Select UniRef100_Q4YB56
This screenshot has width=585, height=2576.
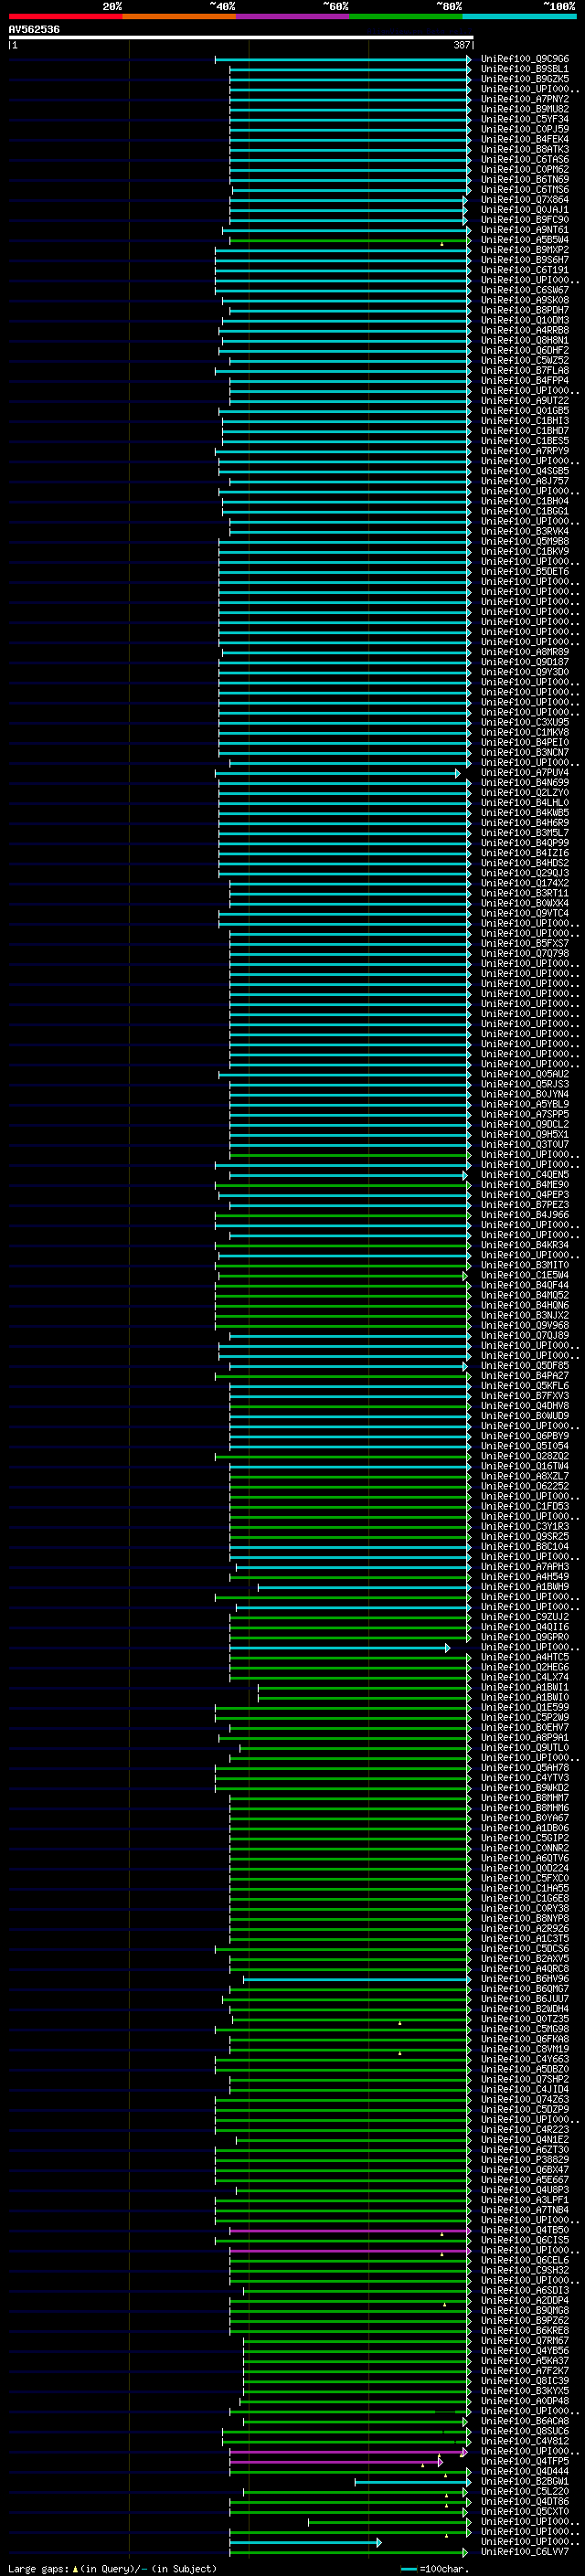[525, 2350]
